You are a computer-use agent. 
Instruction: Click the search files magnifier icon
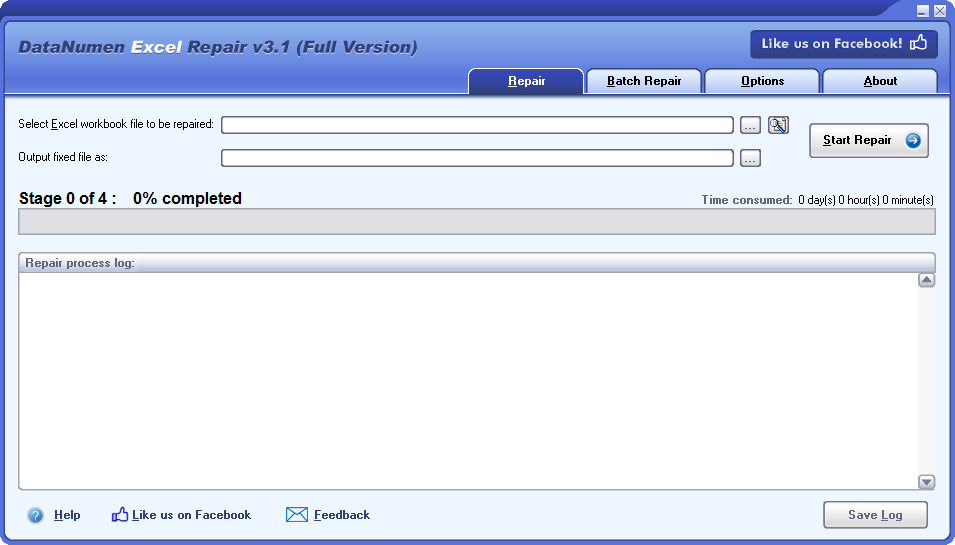pos(778,125)
